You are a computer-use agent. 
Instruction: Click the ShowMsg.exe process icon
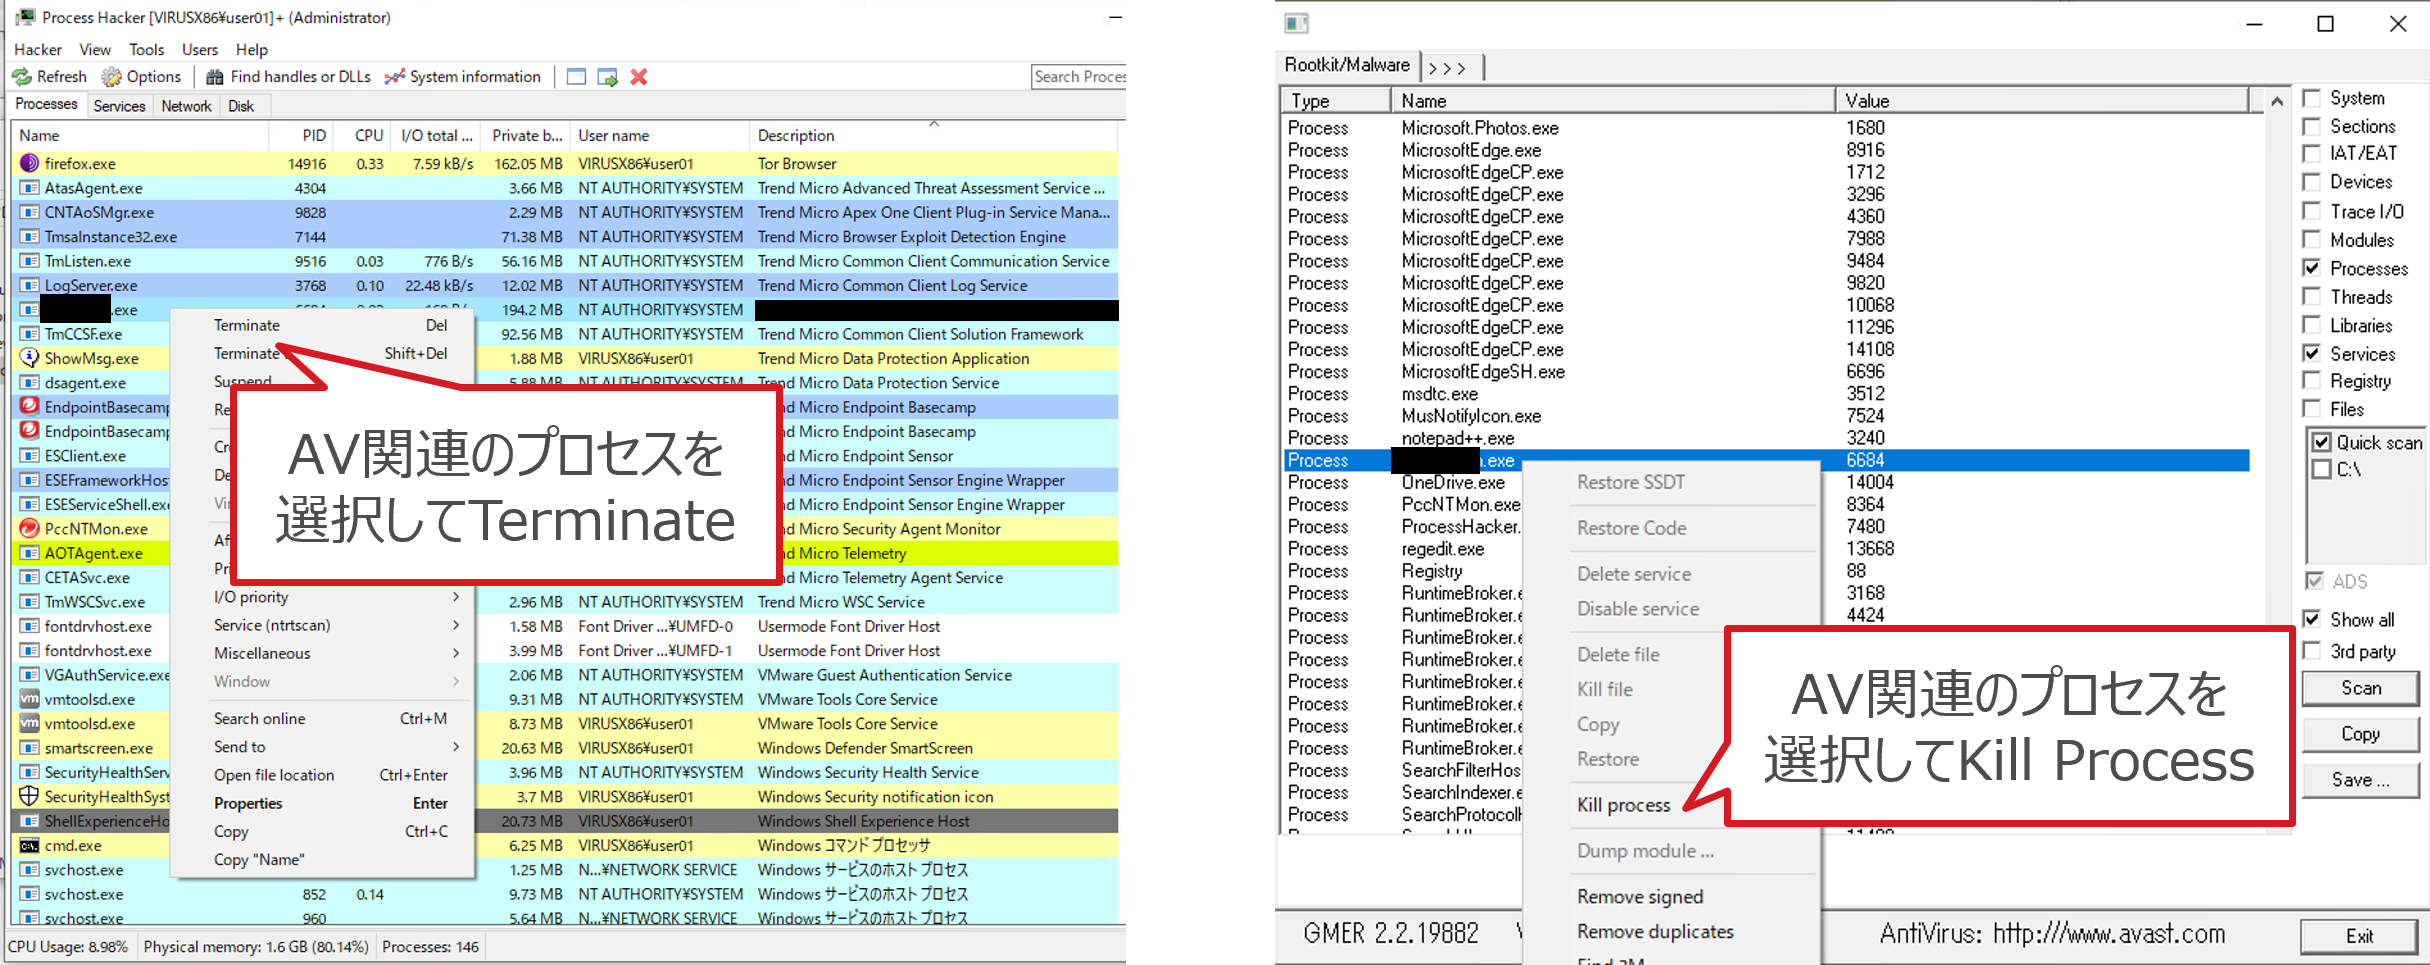[x=29, y=358]
